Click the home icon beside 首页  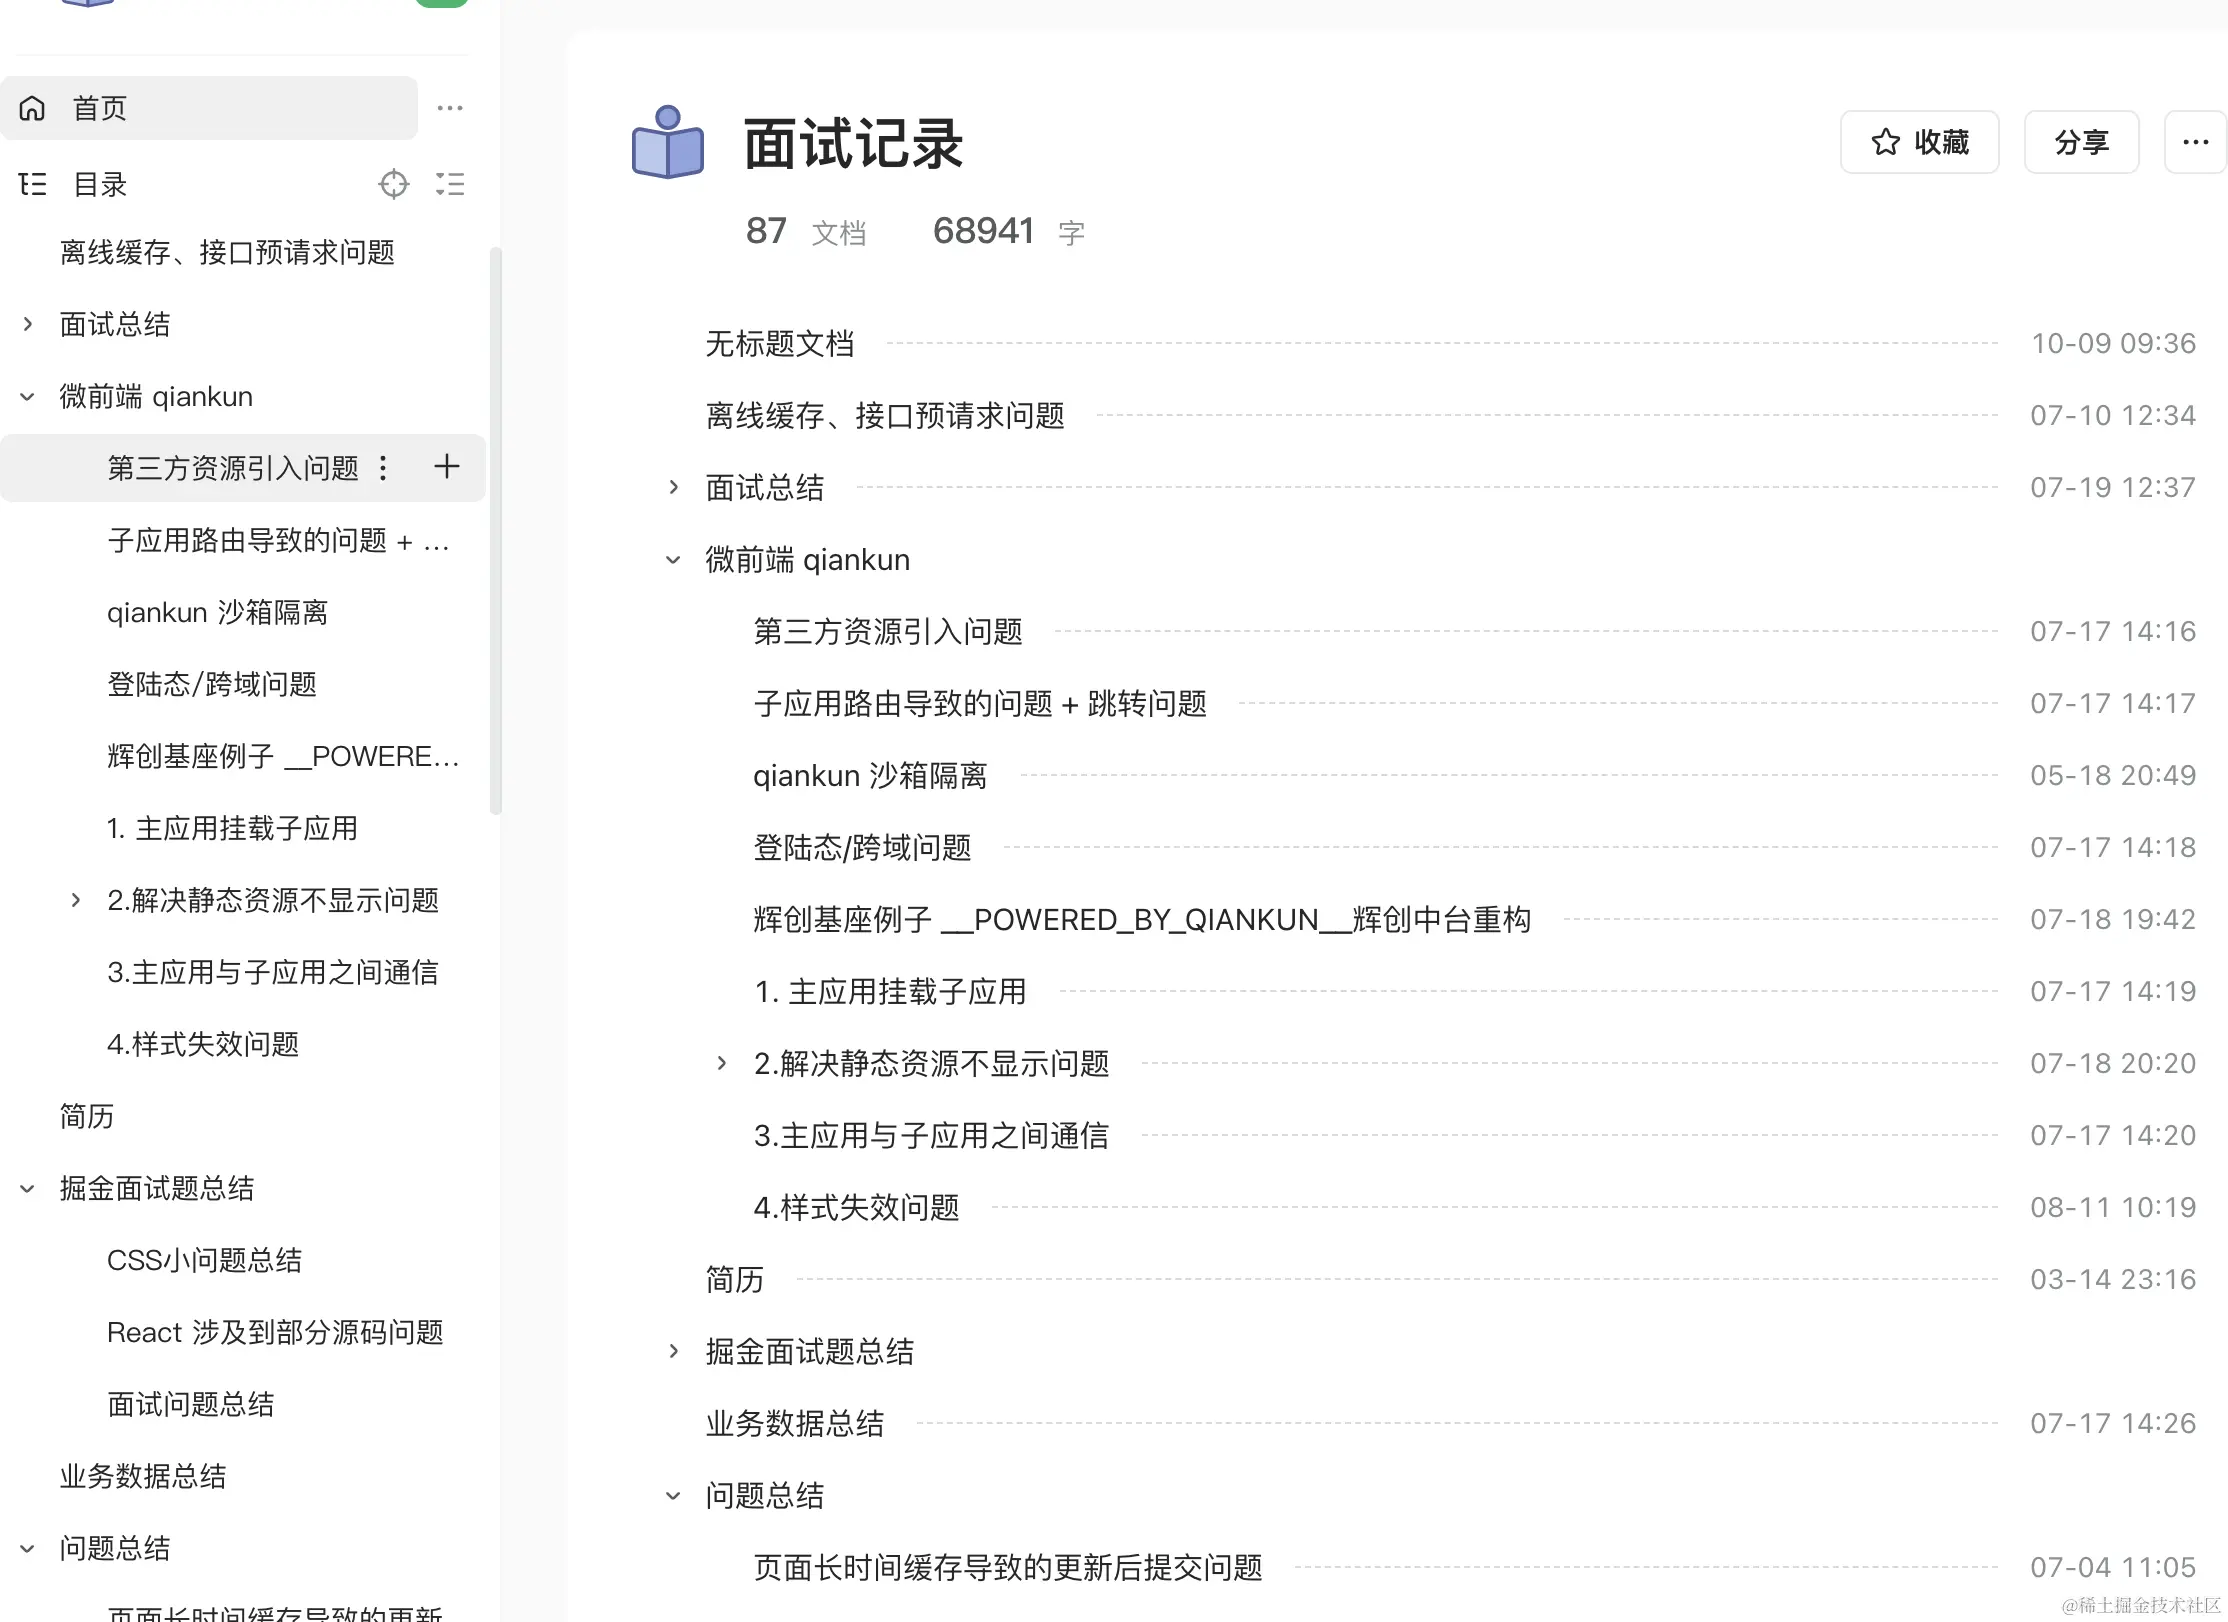point(33,108)
